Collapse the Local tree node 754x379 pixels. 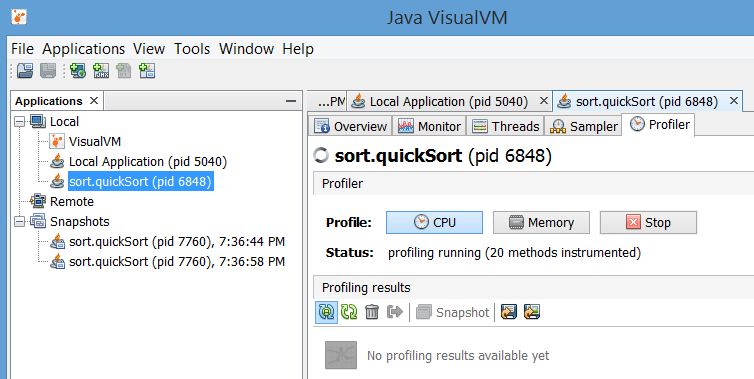tap(20, 122)
